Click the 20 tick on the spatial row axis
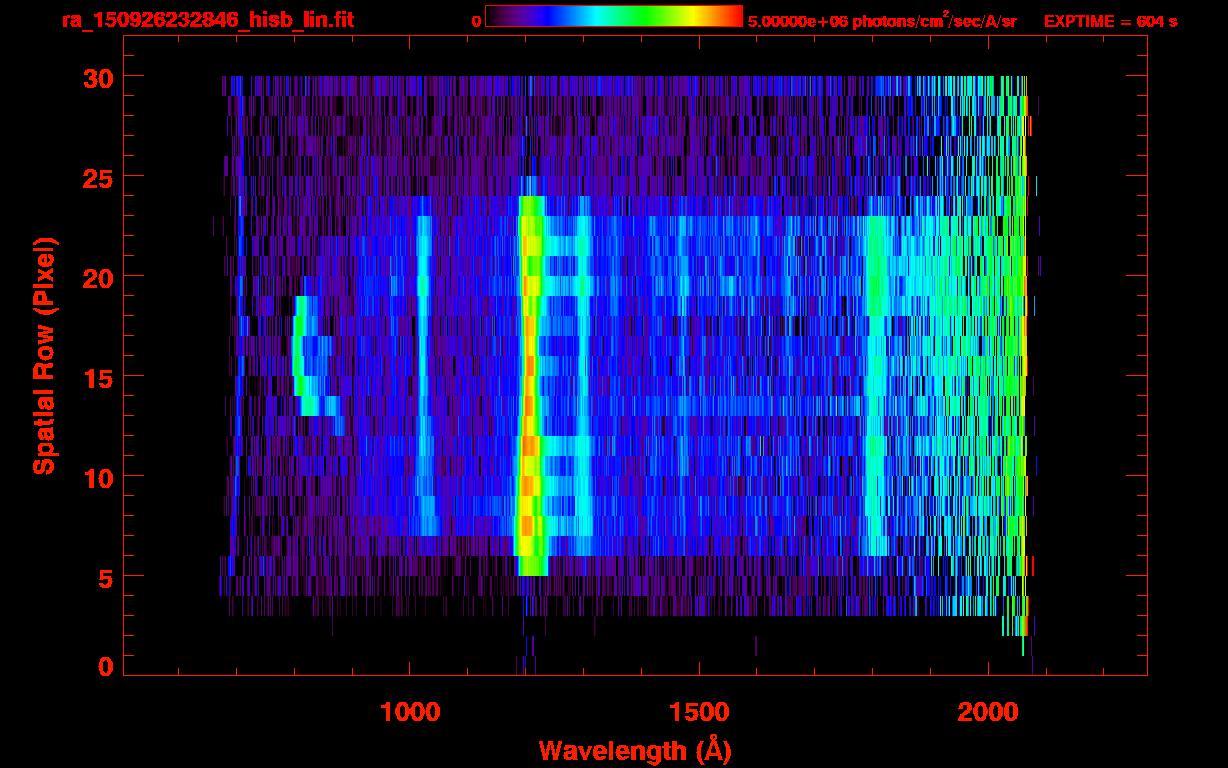1228x768 pixels. [99, 277]
